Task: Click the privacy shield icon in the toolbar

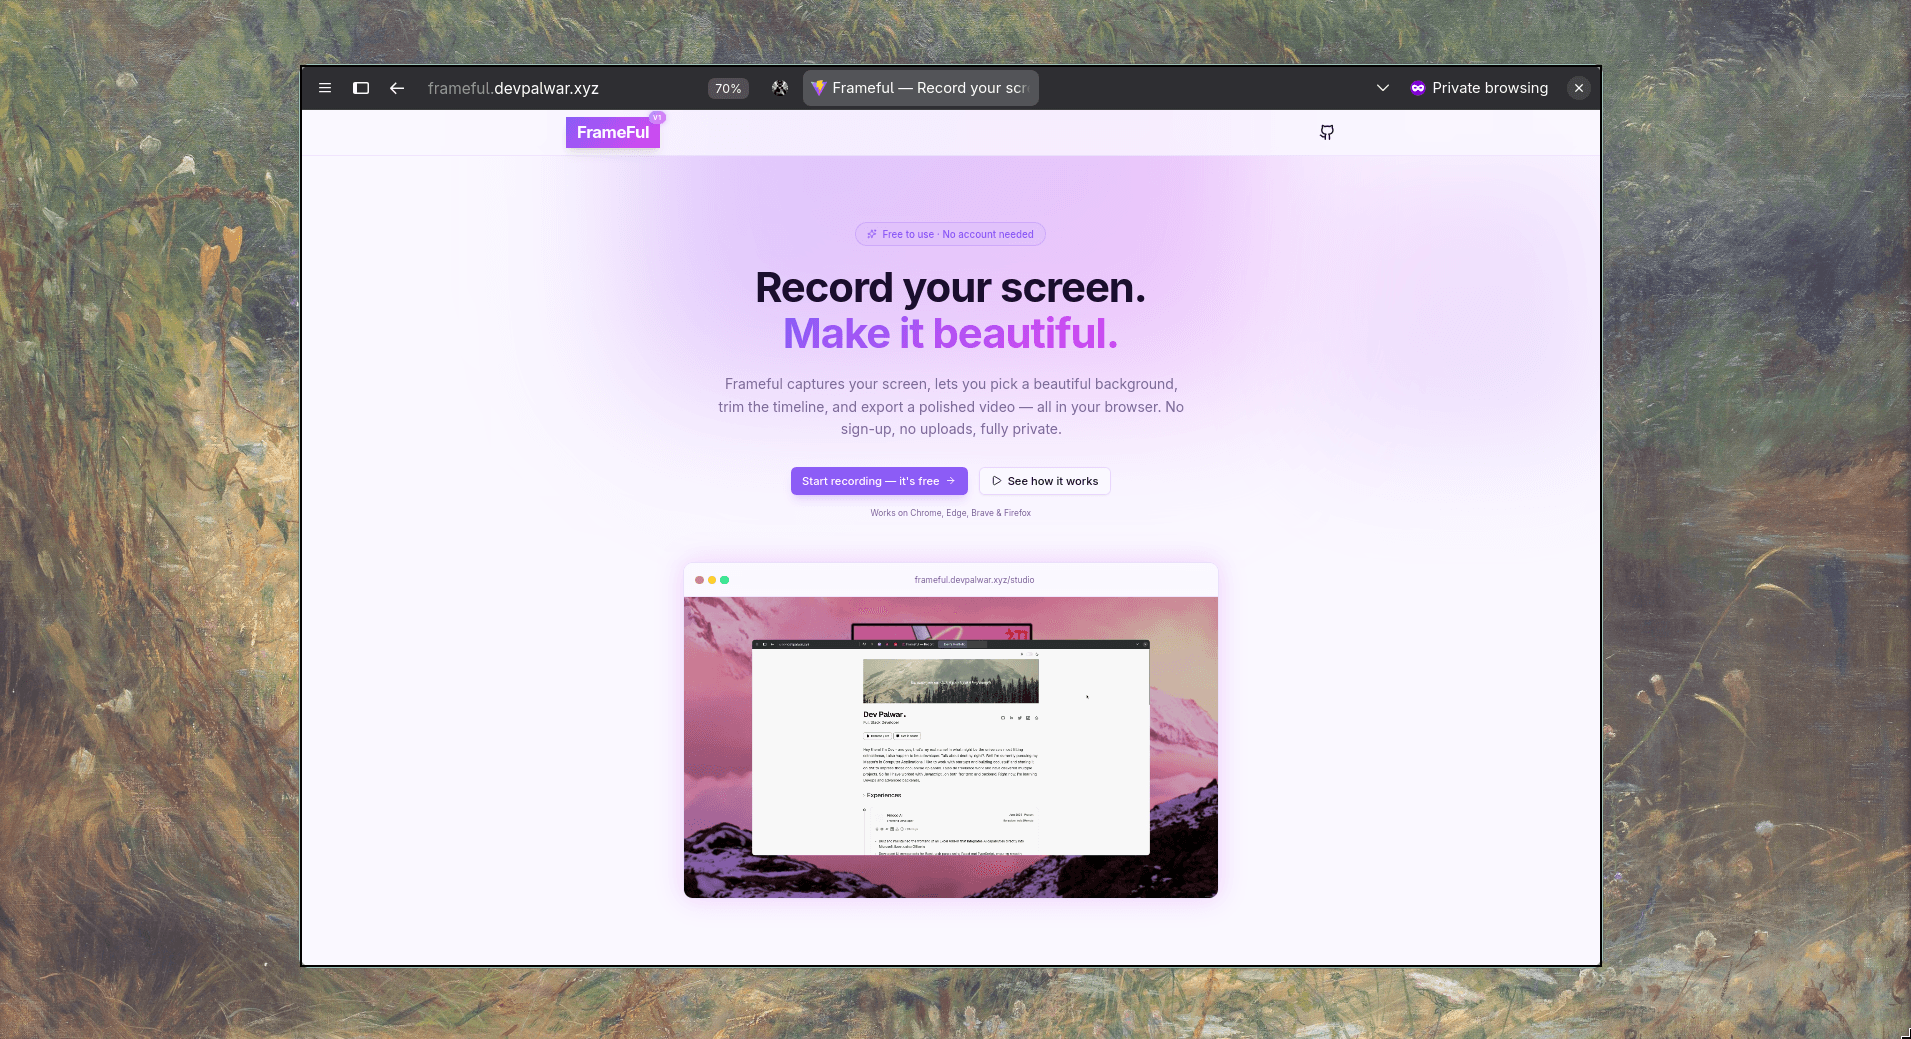Action: [778, 88]
